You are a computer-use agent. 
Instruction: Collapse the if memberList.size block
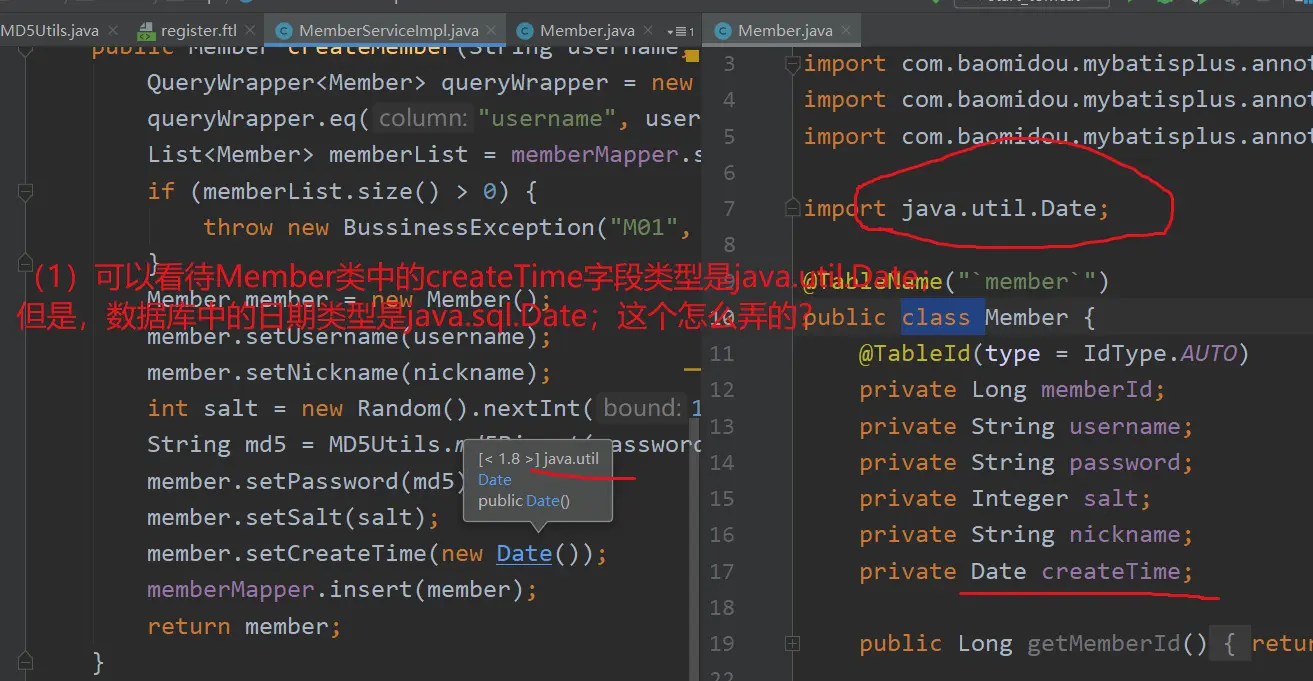tap(27, 191)
